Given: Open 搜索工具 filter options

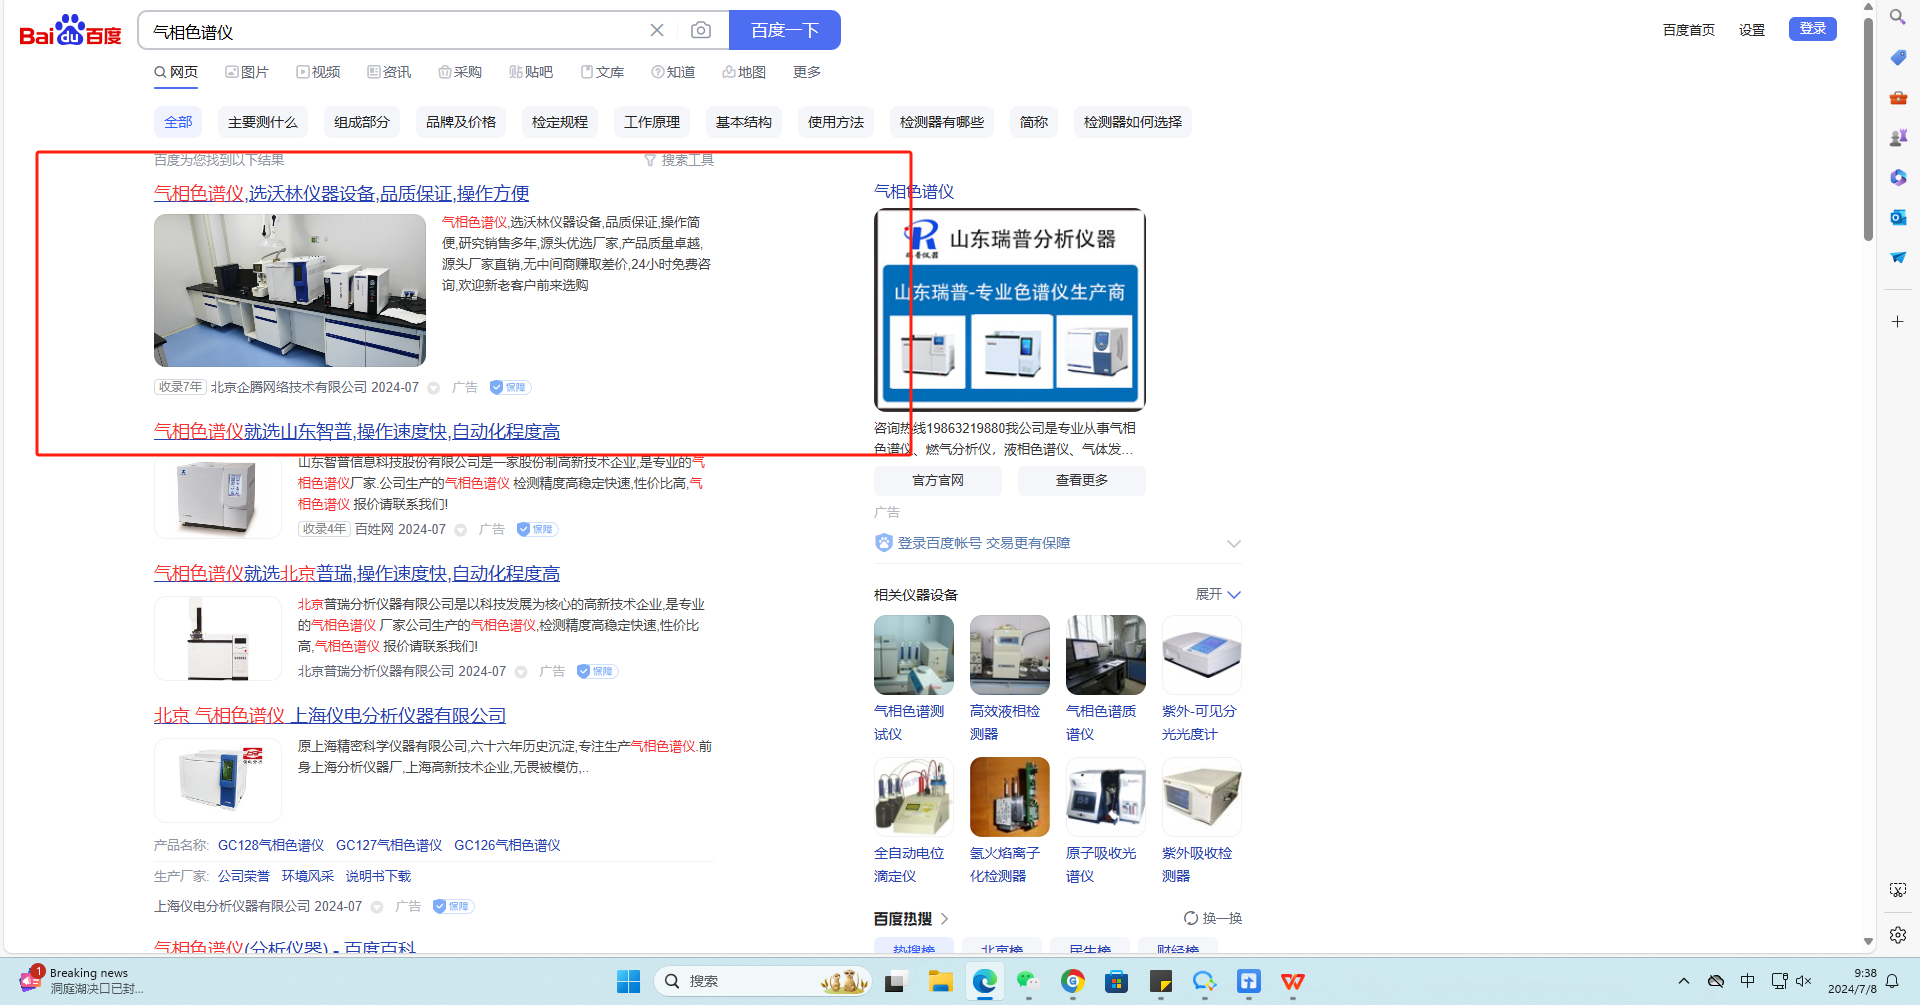Looking at the screenshot, I should pos(679,160).
